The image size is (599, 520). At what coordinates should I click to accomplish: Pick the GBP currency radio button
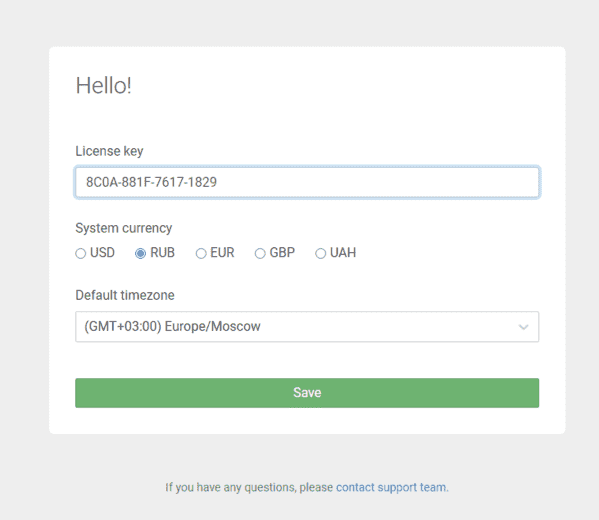(x=260, y=253)
